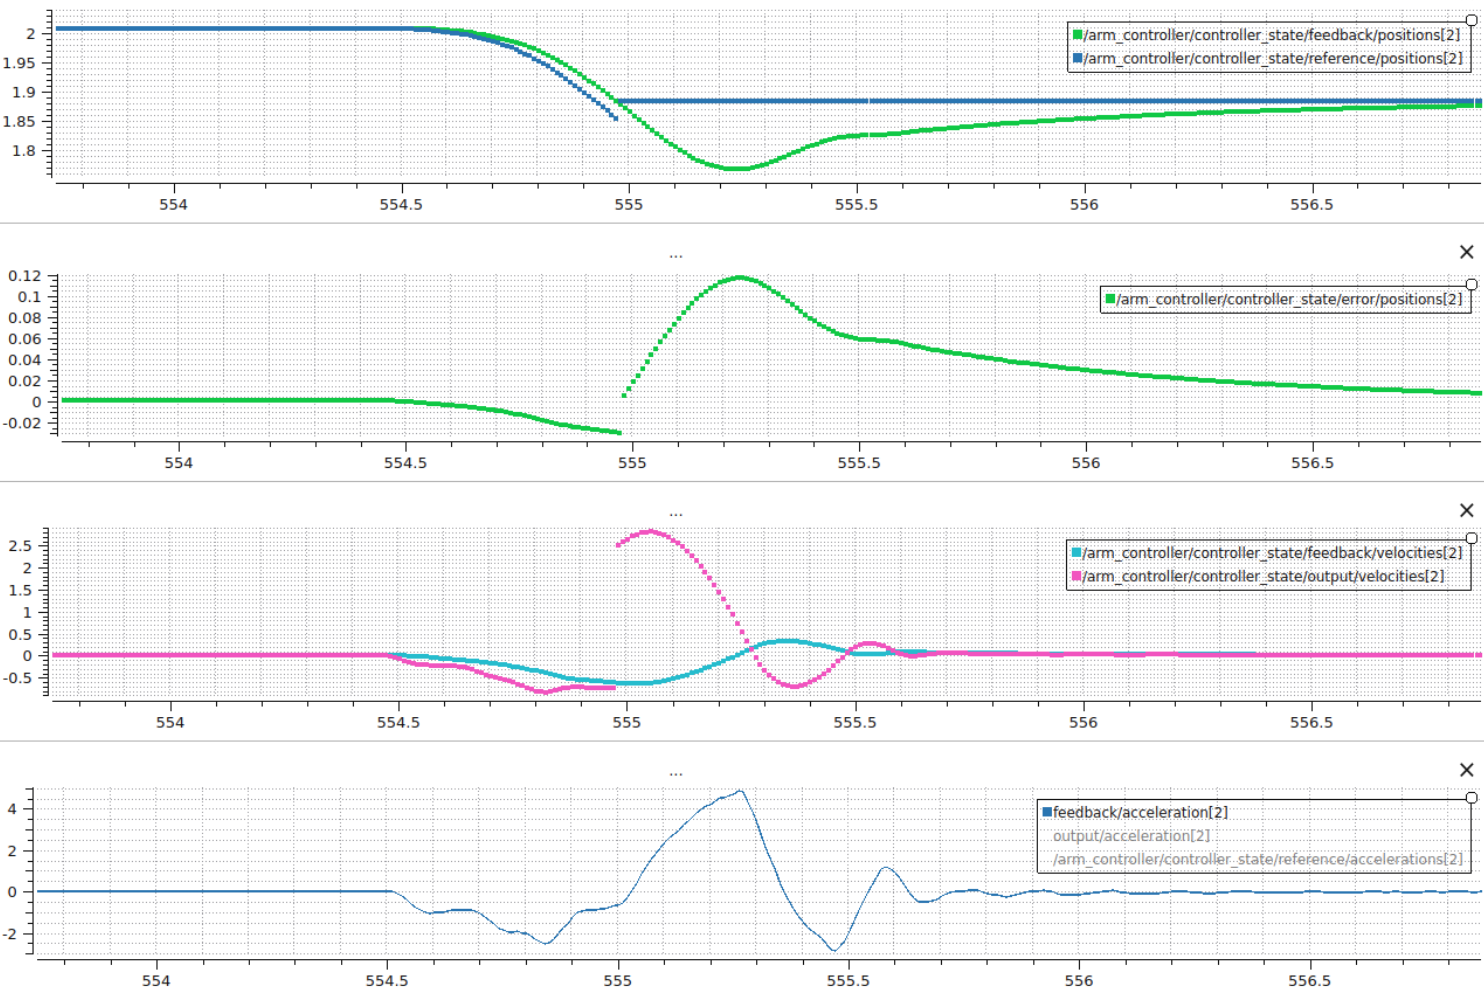This screenshot has height=989, width=1484.
Task: Click the '...' title above velocities plot
Action: click(676, 513)
